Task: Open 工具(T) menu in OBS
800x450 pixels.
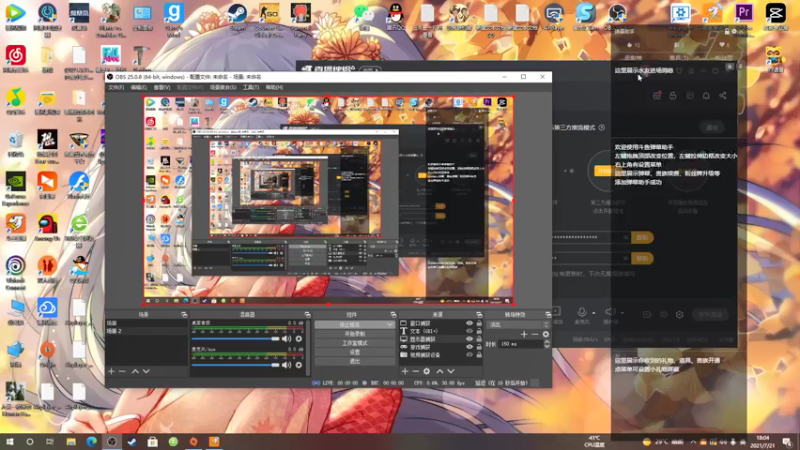Action: click(x=251, y=87)
